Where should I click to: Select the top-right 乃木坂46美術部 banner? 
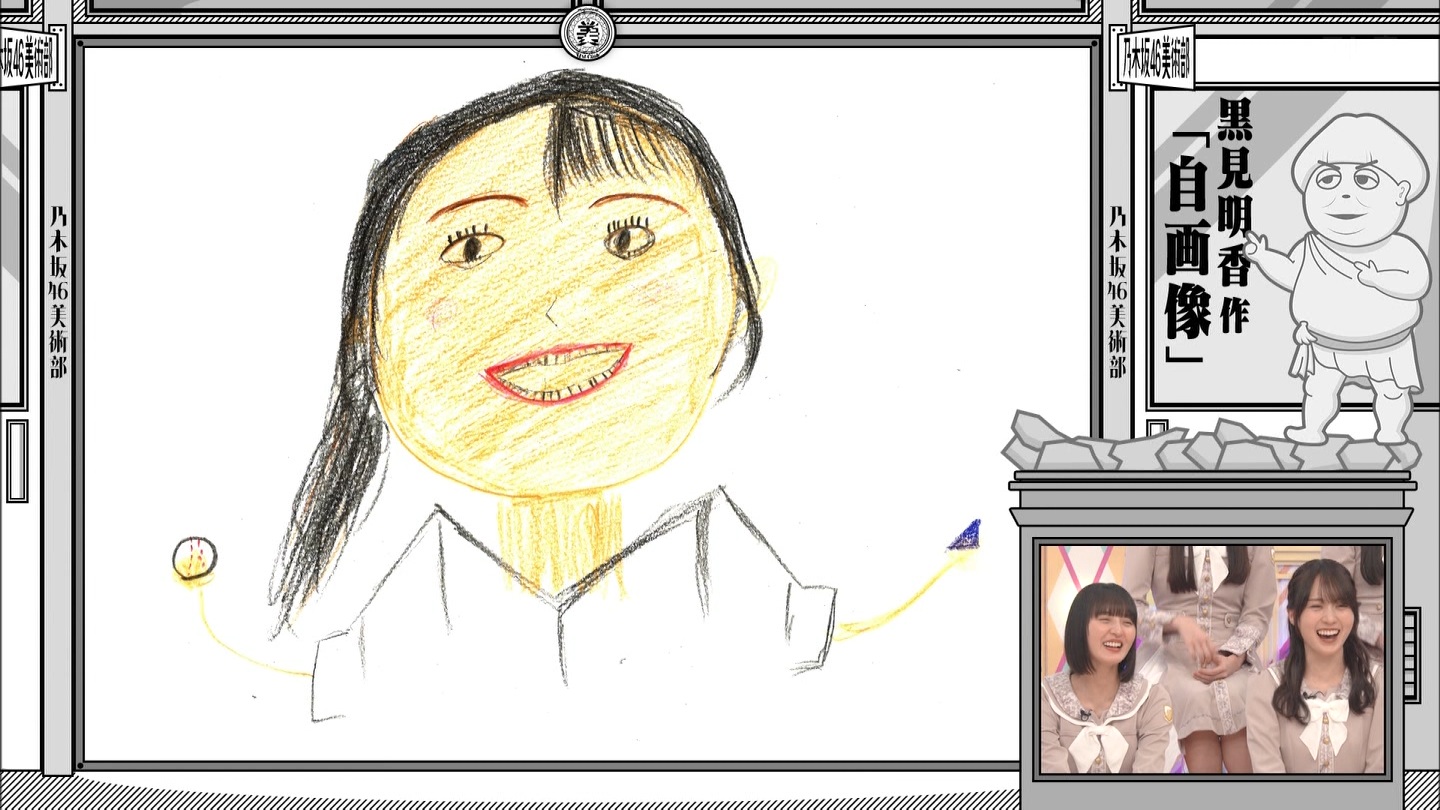click(x=1155, y=60)
